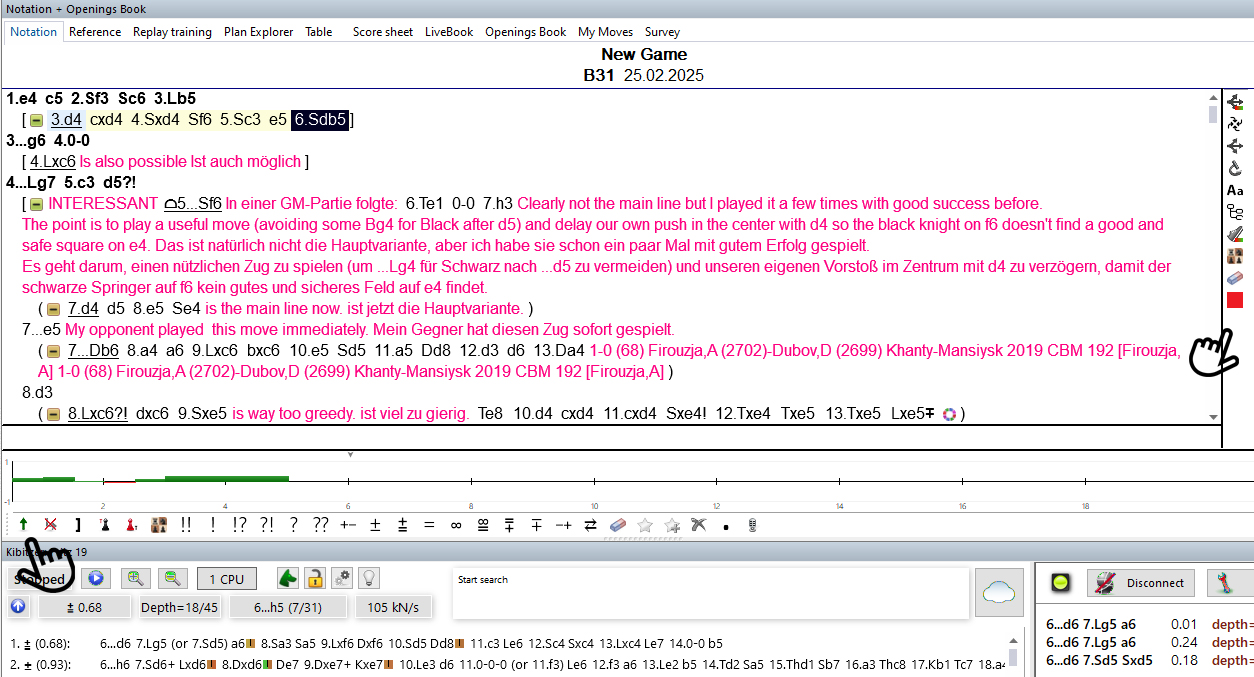
Task: Click the zoom-in magnifier engine icon
Action: (134, 578)
